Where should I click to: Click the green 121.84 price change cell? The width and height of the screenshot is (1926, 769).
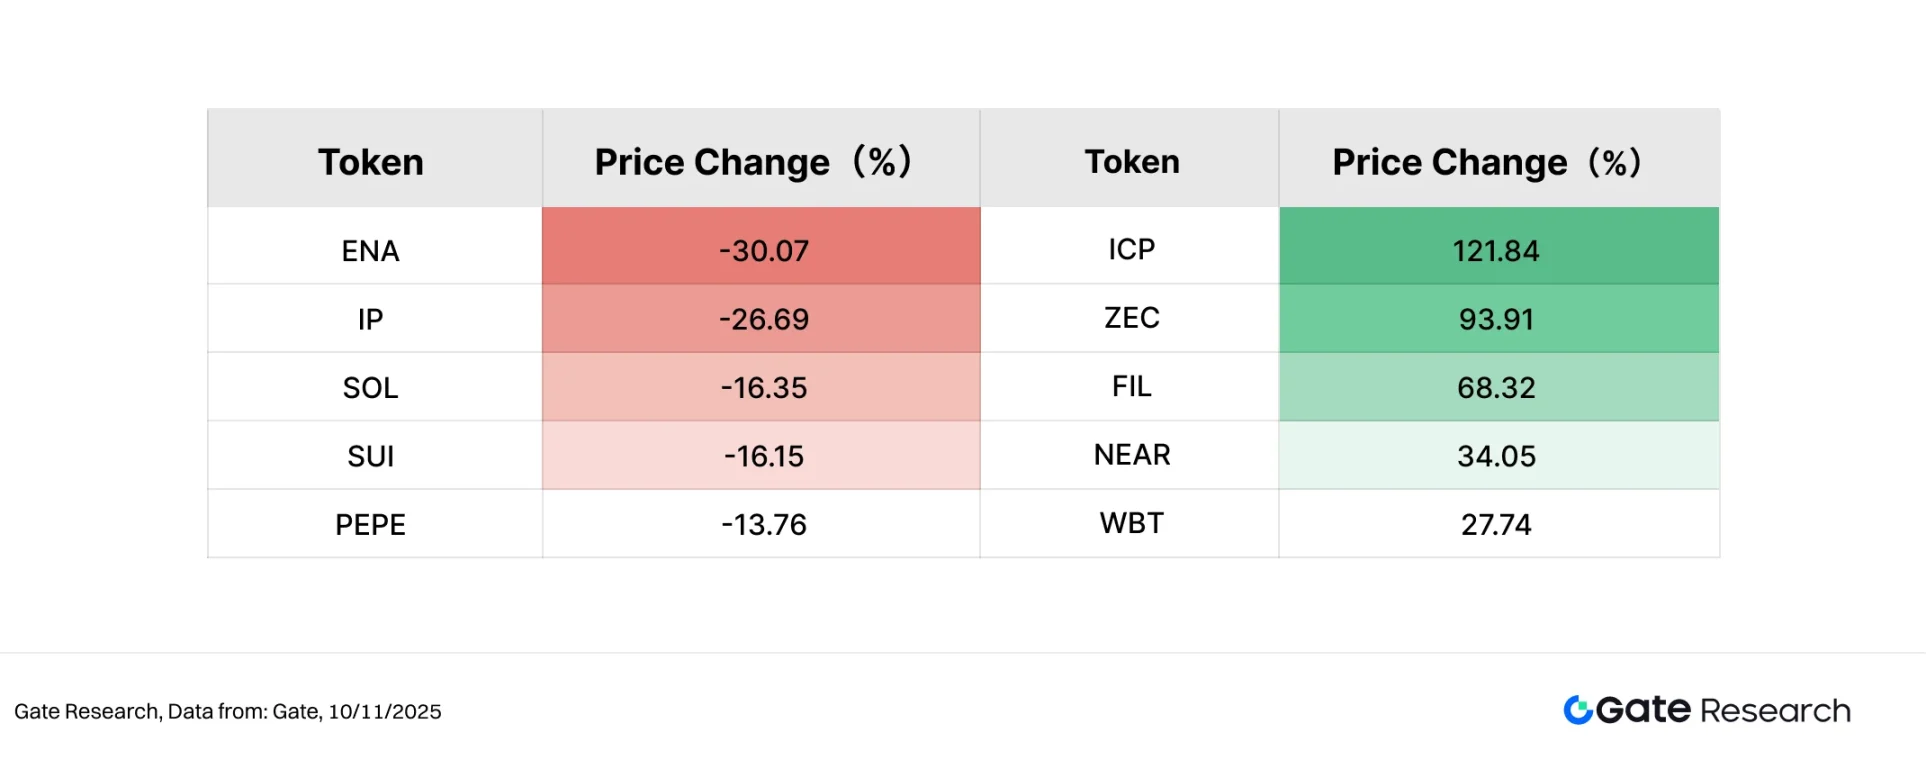point(1496,250)
